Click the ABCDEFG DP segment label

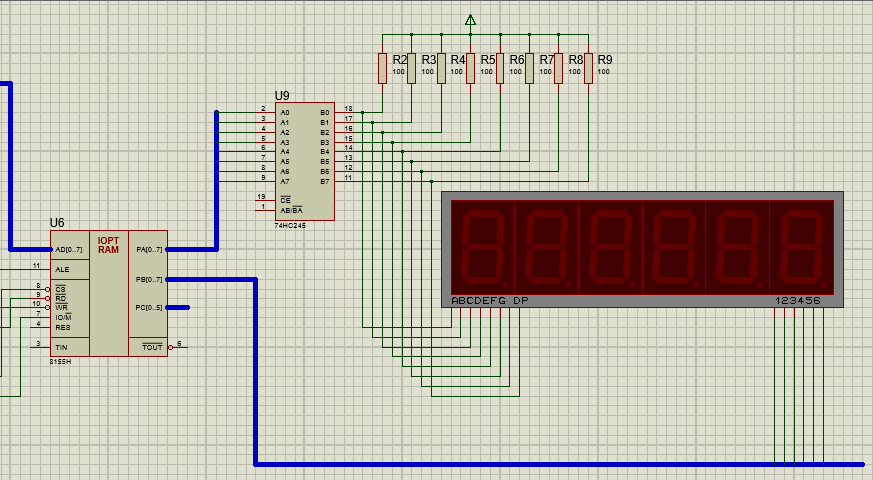(489, 300)
